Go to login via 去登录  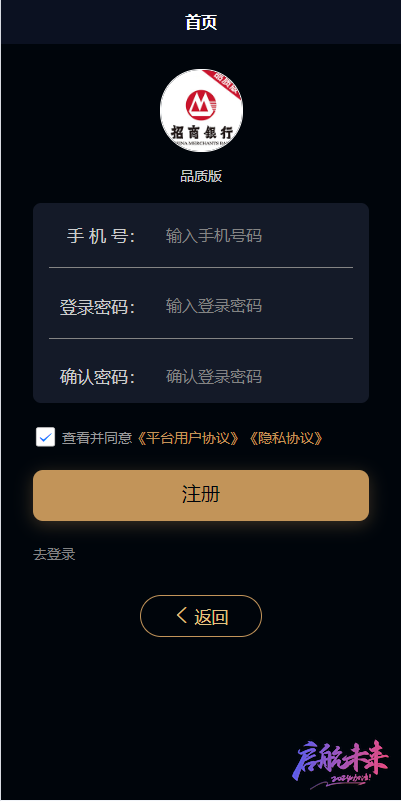pos(54,554)
